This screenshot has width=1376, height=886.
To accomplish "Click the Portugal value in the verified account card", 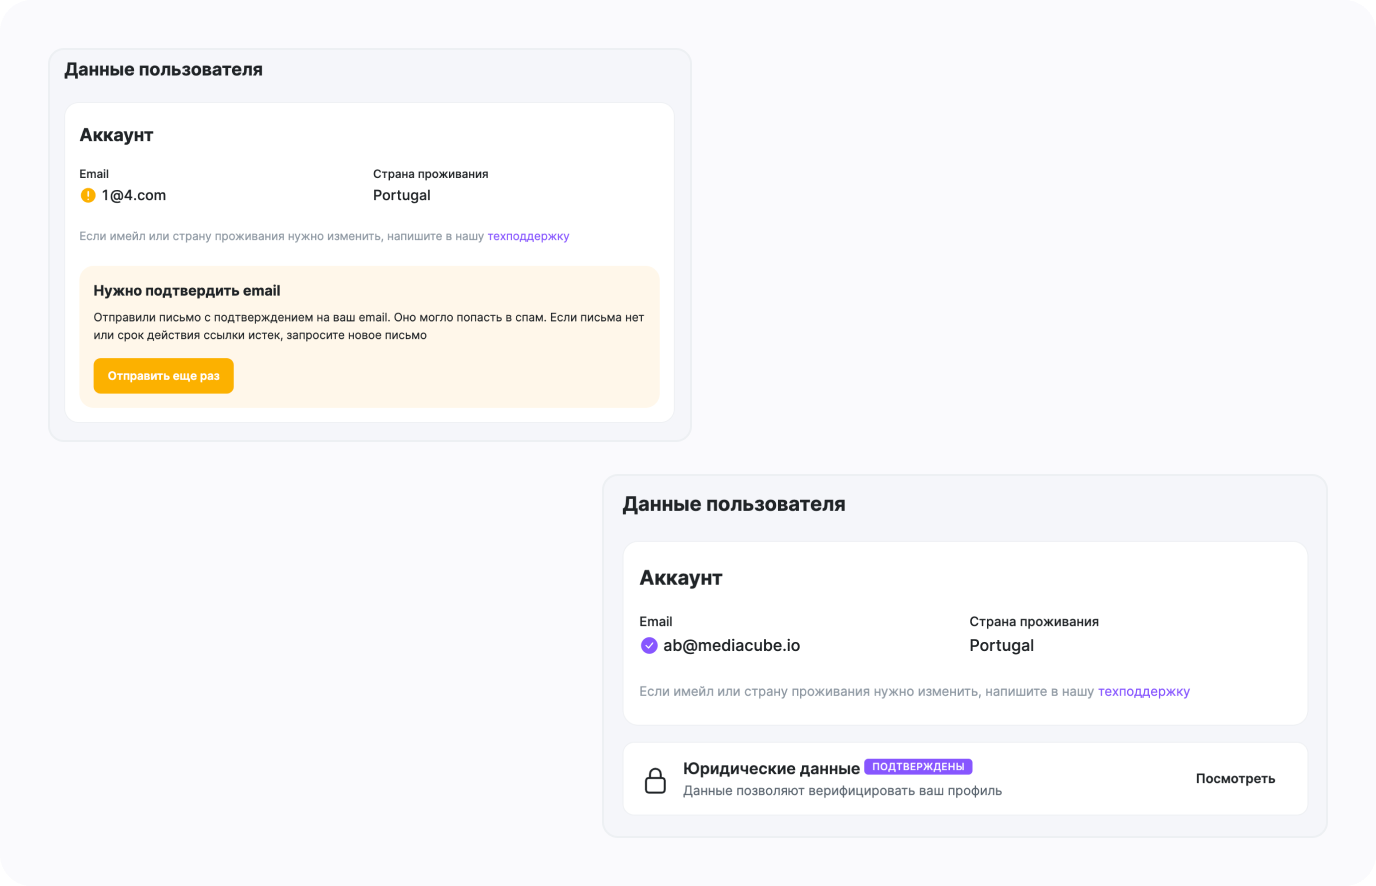I will [x=1001, y=645].
